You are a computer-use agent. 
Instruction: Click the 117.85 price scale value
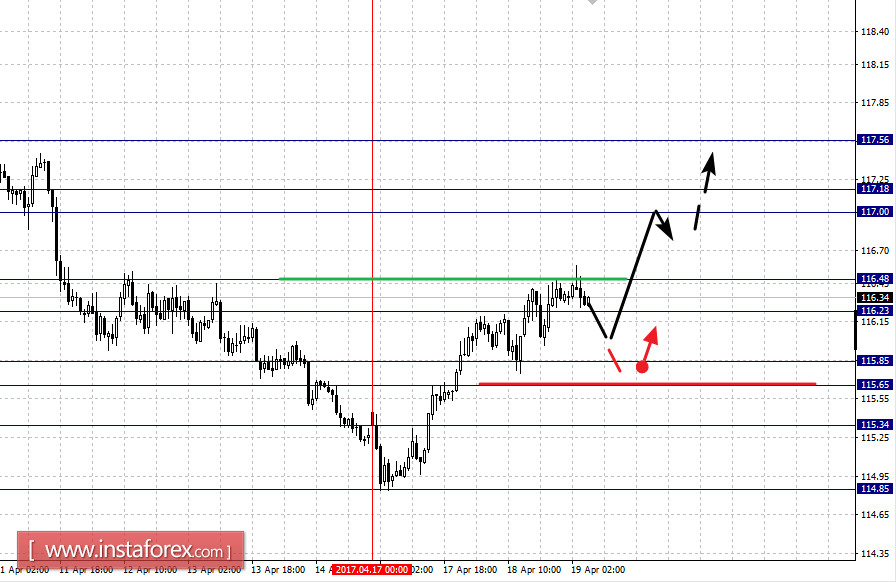click(x=875, y=103)
